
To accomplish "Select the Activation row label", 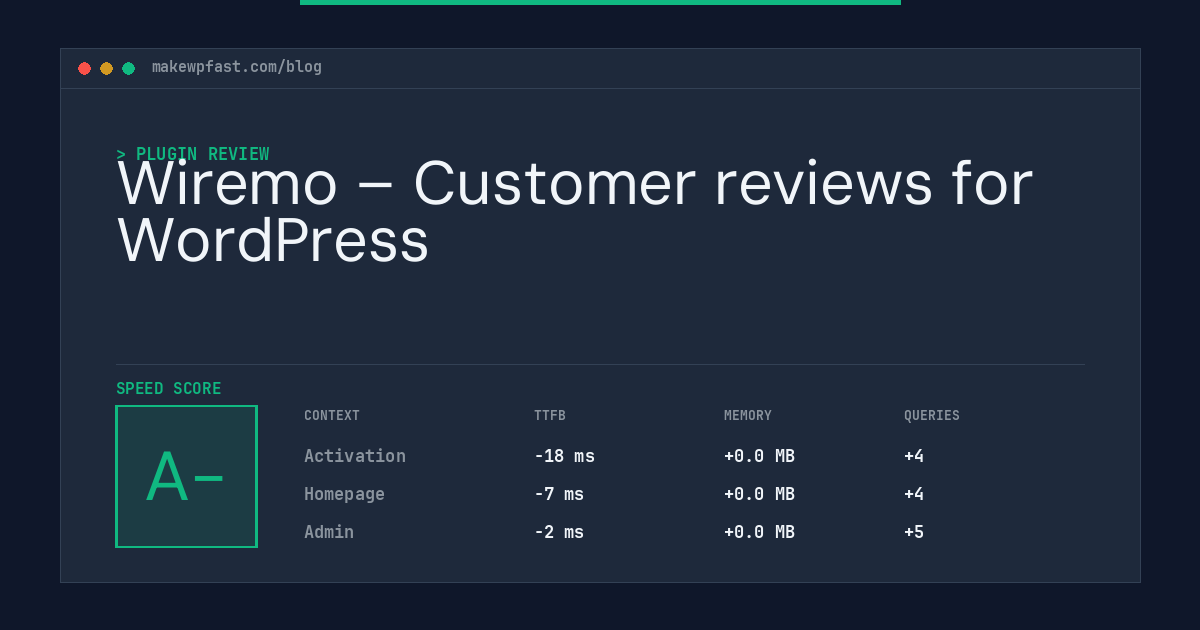I will click(355, 456).
